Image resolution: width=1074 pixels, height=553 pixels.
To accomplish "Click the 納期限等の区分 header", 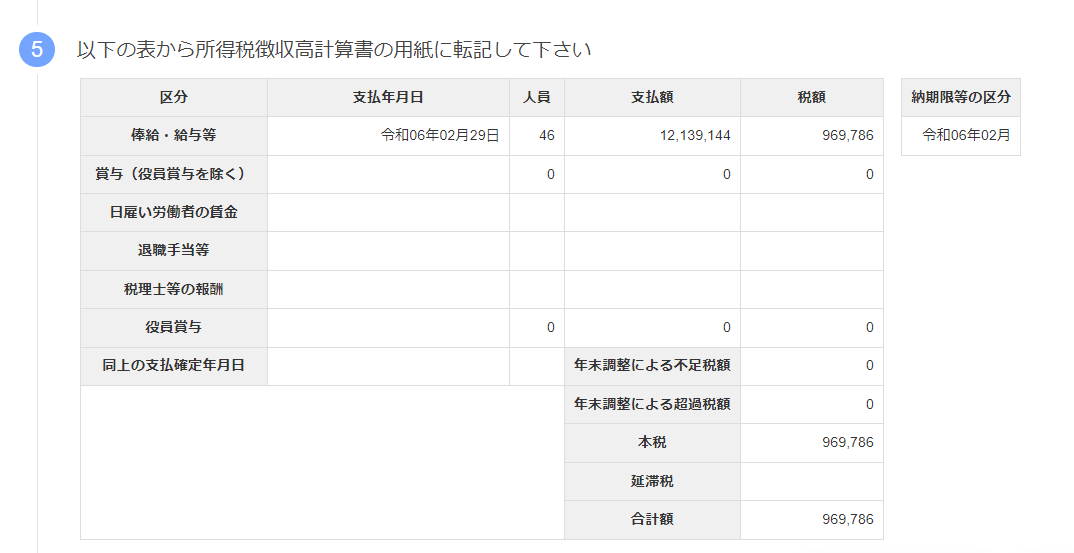I will 961,97.
